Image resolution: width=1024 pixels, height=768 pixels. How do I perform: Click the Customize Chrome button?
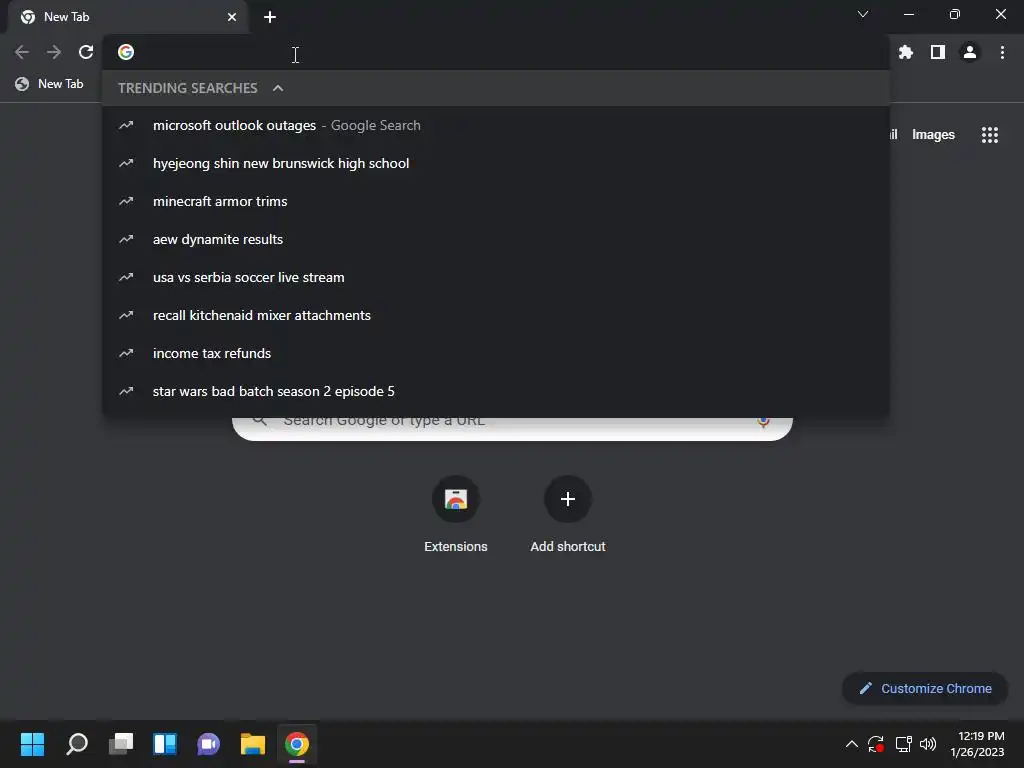[x=925, y=688]
